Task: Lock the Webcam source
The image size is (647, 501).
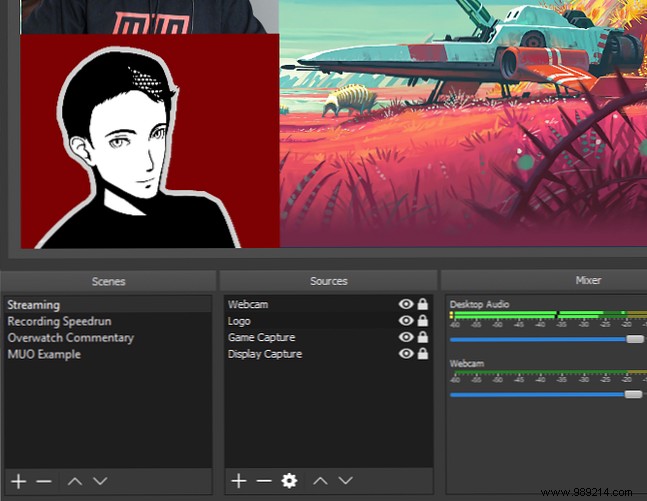Action: tap(423, 304)
